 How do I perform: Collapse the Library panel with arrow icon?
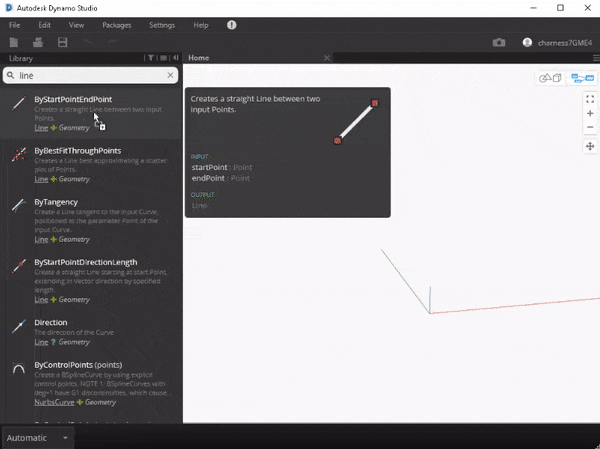(x=176, y=58)
